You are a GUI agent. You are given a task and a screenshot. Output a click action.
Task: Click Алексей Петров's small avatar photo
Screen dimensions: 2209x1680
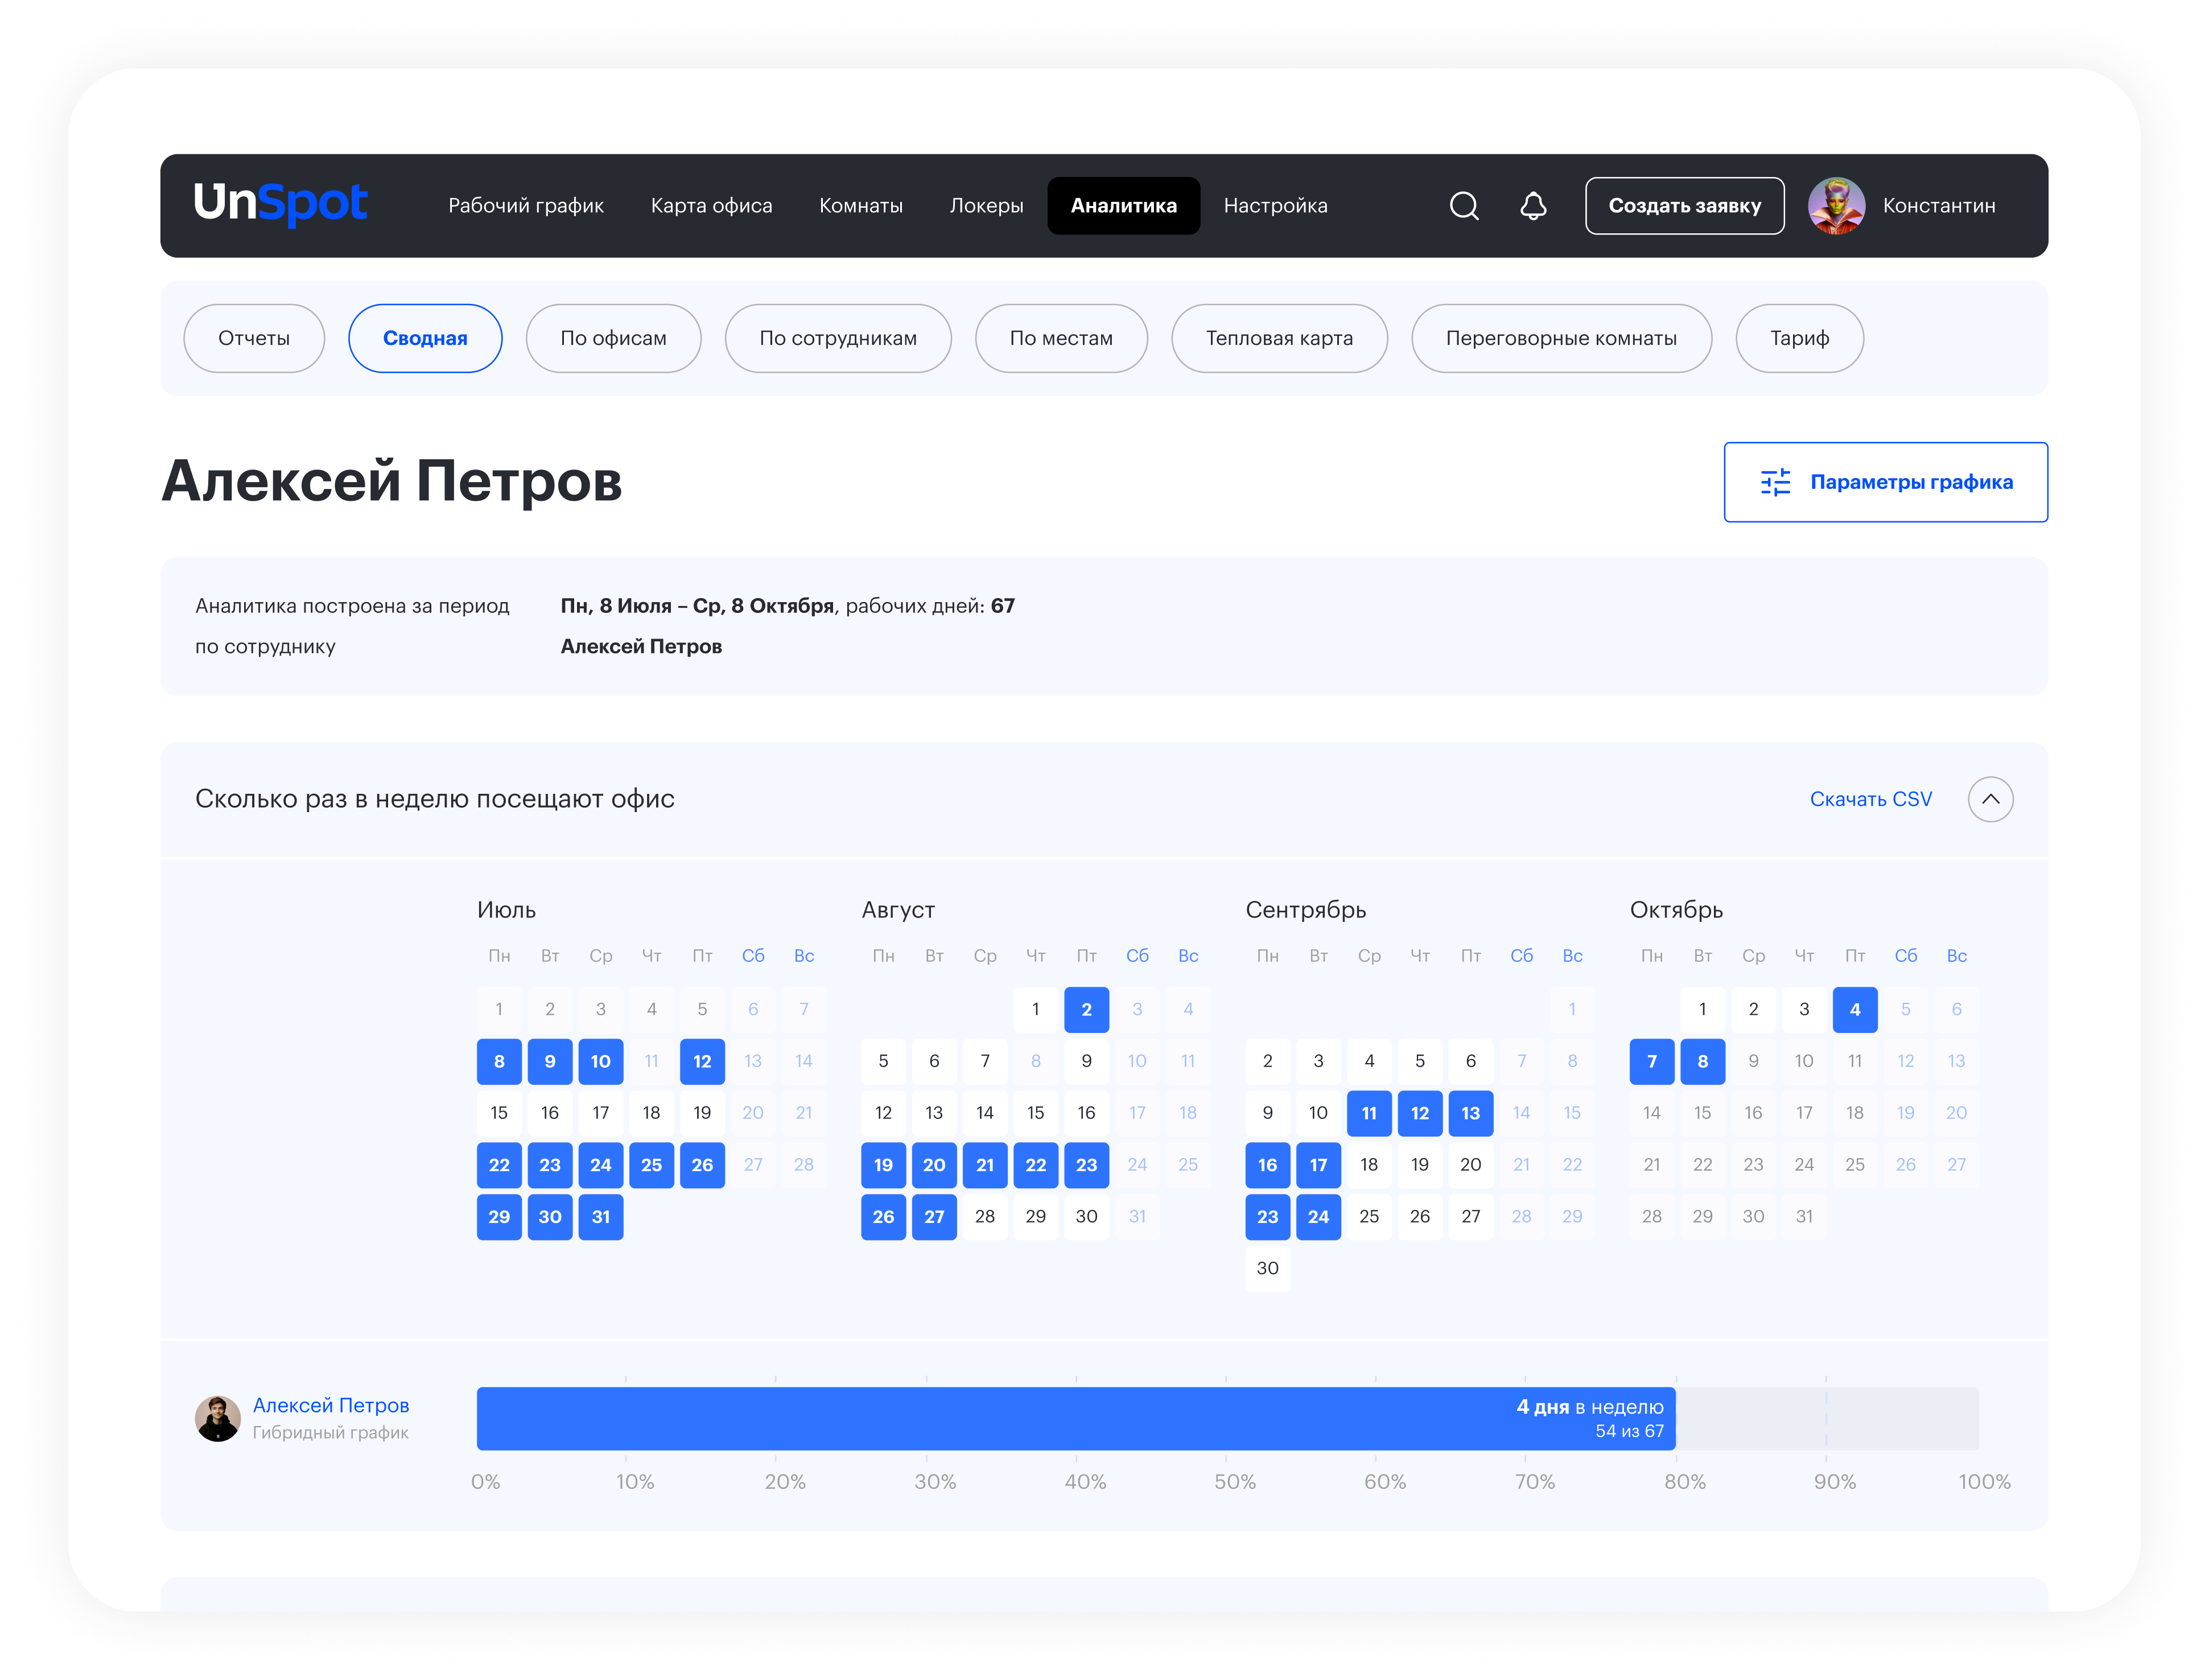click(217, 1418)
